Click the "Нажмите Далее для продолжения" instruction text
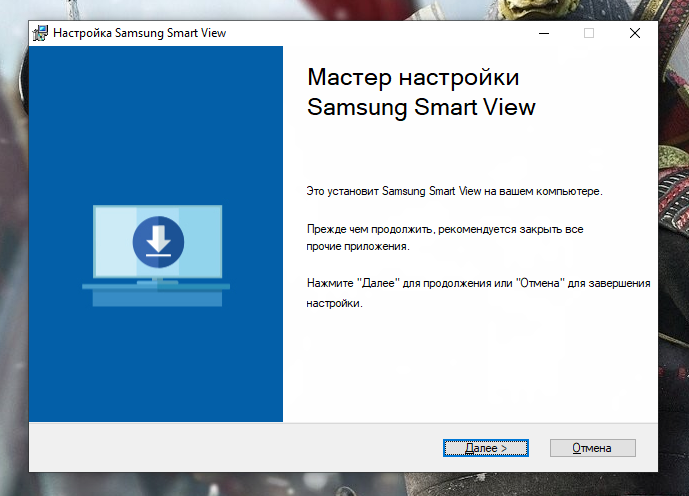The height and width of the screenshot is (496, 689). coord(478,284)
